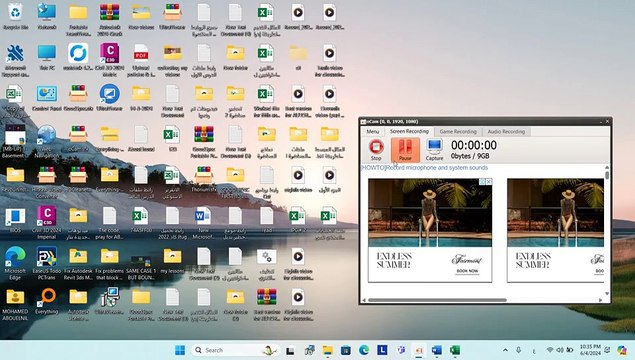Open Microsoft Teams from the taskbar
The height and width of the screenshot is (360, 635).
(401, 350)
